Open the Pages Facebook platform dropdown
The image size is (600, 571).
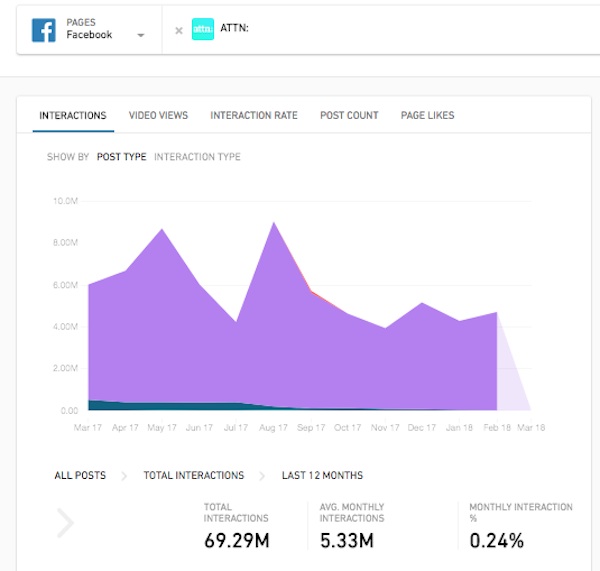140,35
